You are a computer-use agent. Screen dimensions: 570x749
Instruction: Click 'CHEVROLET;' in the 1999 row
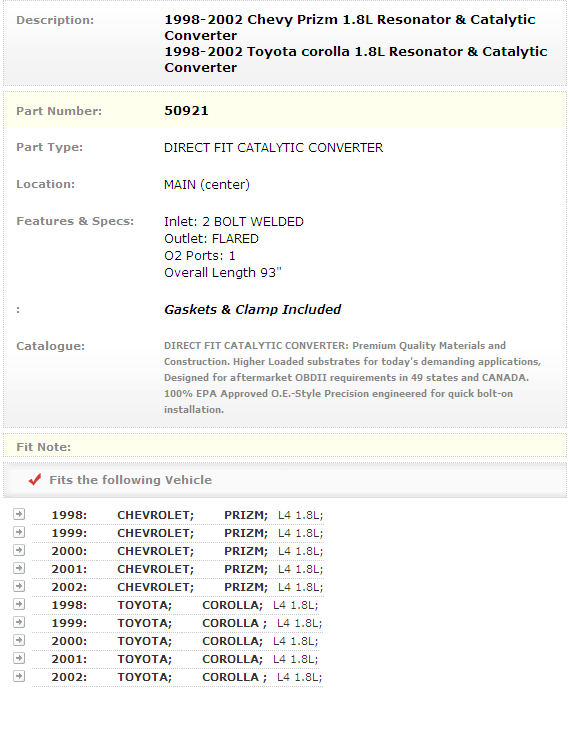156,533
